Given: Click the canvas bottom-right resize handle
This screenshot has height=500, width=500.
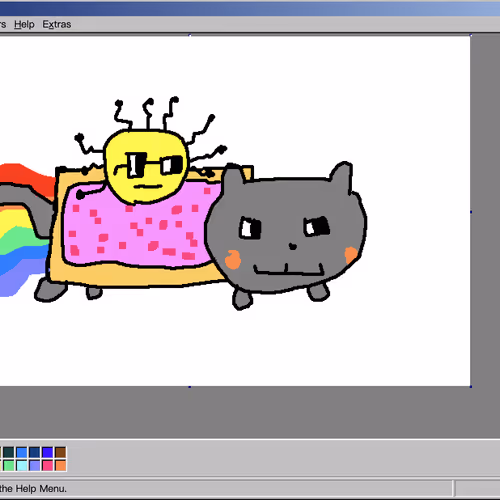Looking at the screenshot, I should 471,387.
